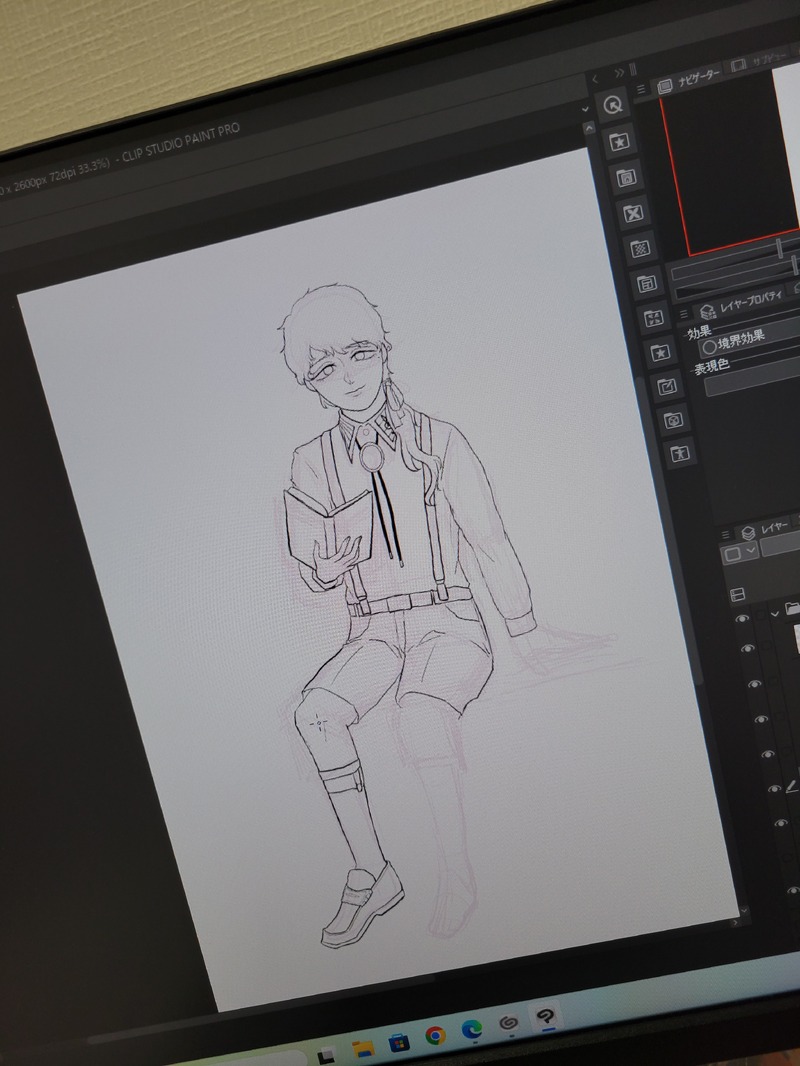The height and width of the screenshot is (1066, 800).
Task: Open the material folder with picture-frame glyph
Action: [x=626, y=177]
